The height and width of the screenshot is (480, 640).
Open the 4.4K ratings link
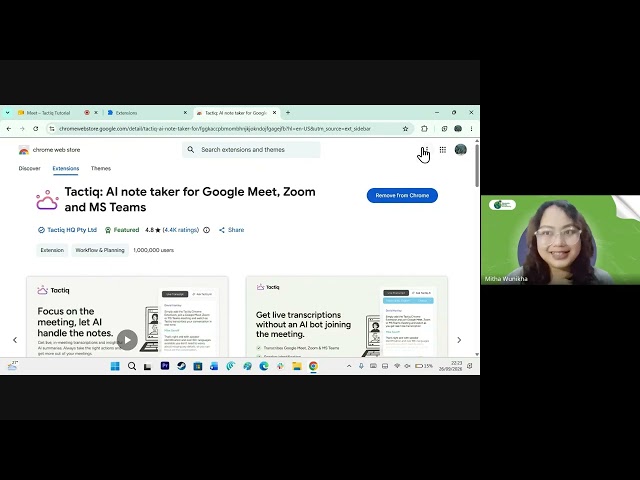tap(181, 230)
